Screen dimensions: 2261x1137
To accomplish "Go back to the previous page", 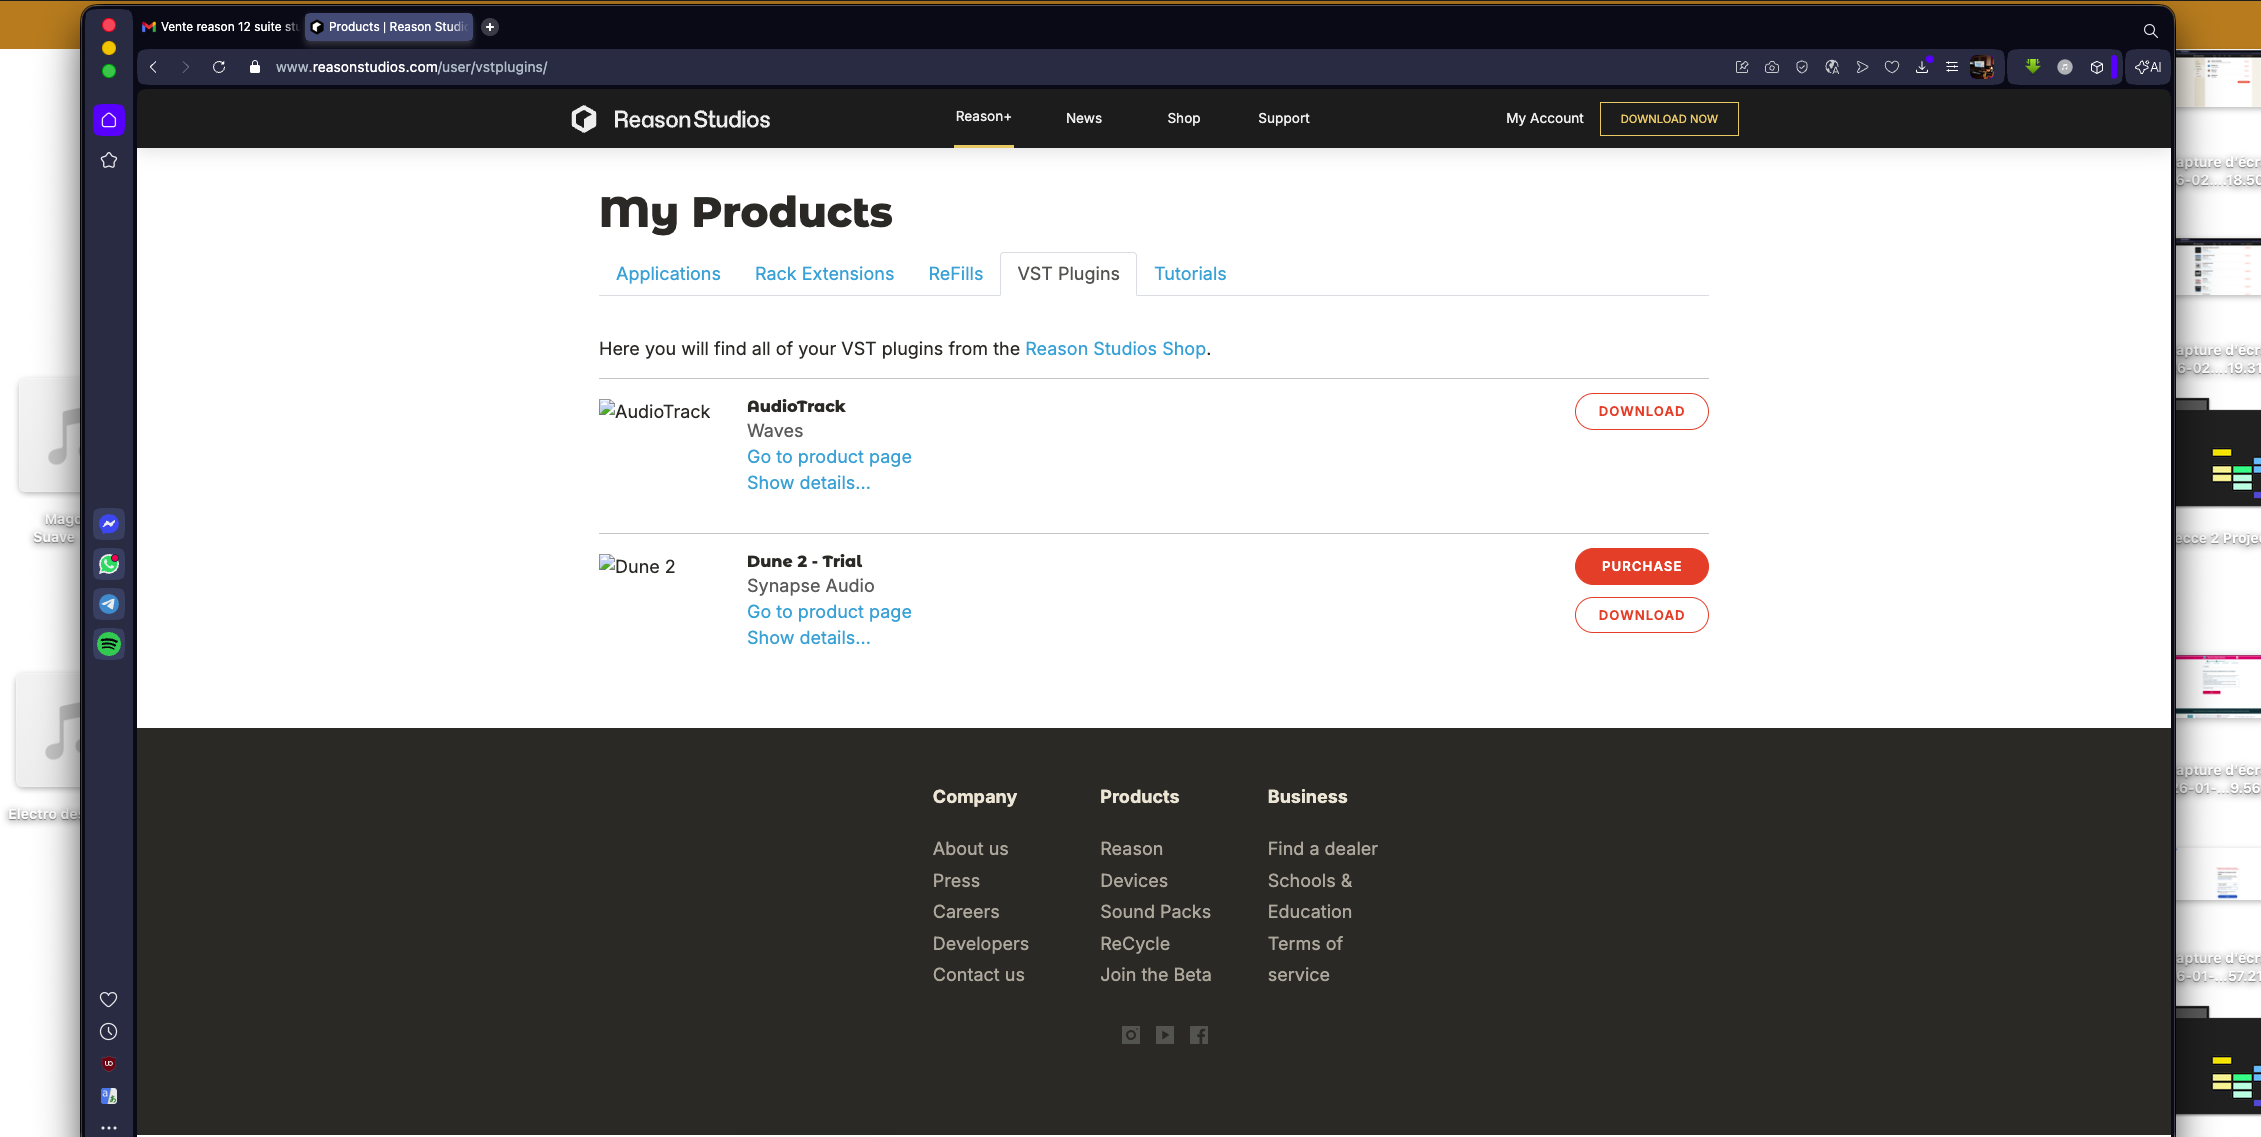I will point(153,67).
